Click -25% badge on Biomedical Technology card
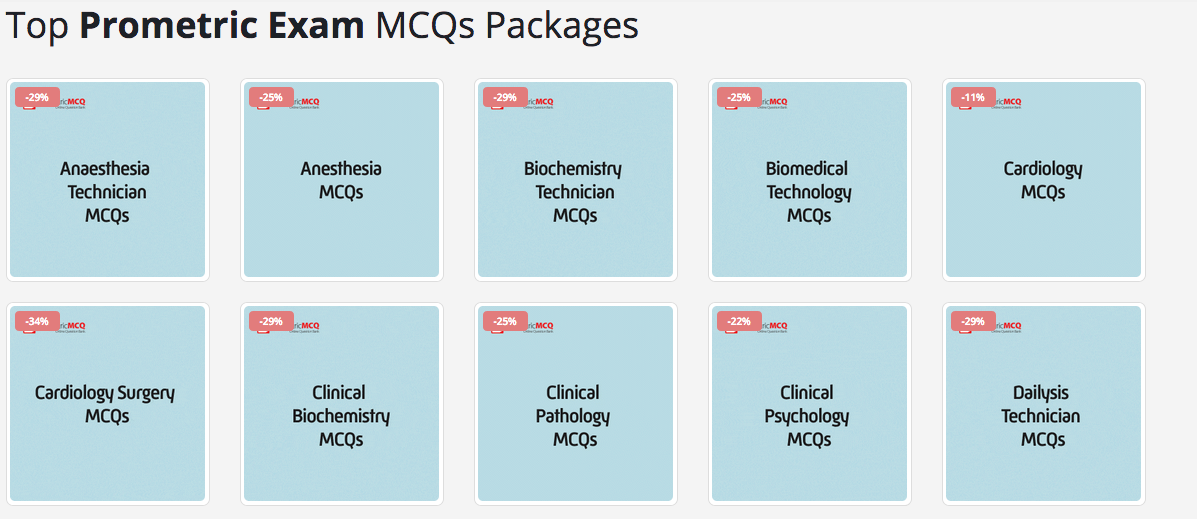The width and height of the screenshot is (1197, 519). 739,97
